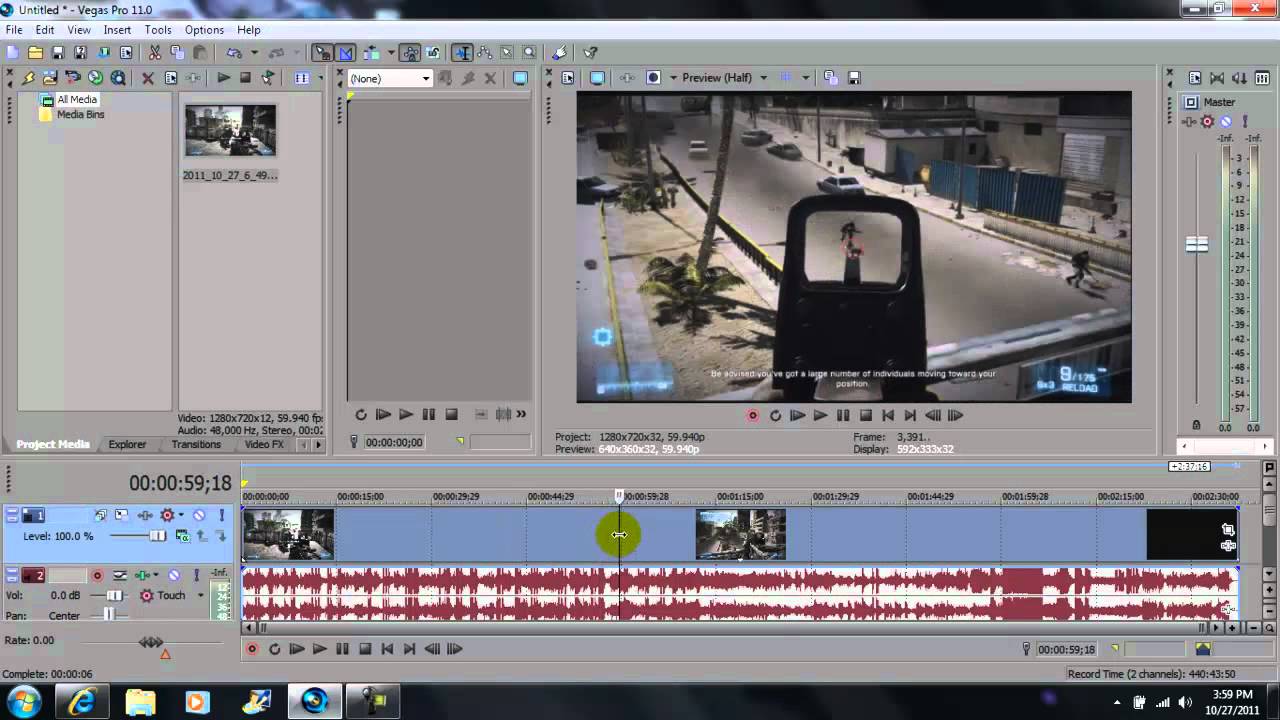
Task: Solo video track 1
Action: 221,516
